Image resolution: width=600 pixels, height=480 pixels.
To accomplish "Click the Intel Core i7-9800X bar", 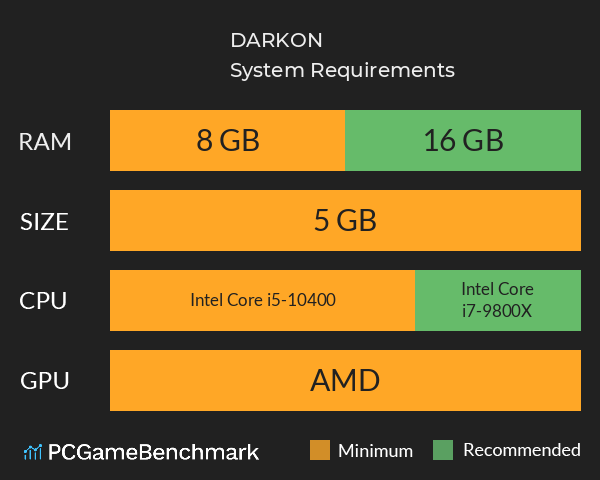I will point(497,300).
